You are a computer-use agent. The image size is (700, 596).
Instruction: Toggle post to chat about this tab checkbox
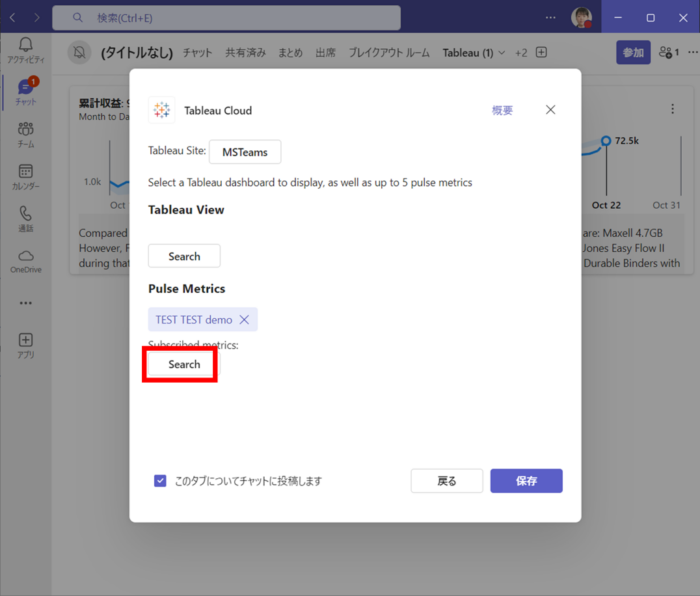pyautogui.click(x=160, y=481)
